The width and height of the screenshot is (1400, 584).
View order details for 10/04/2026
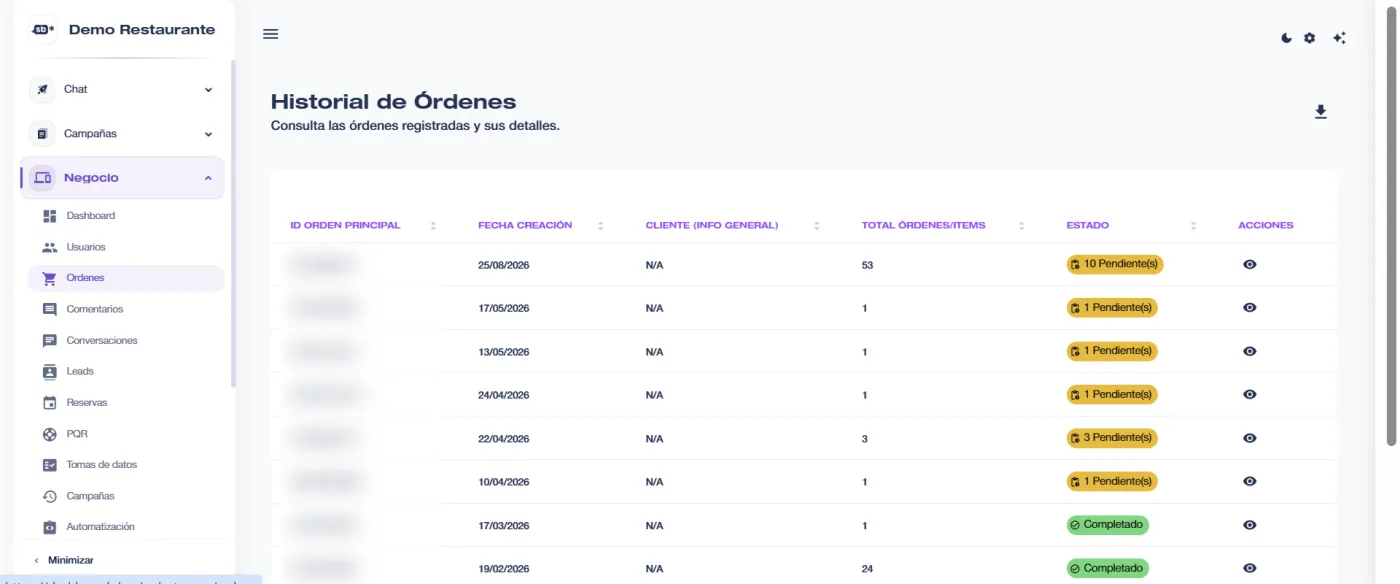1249,481
